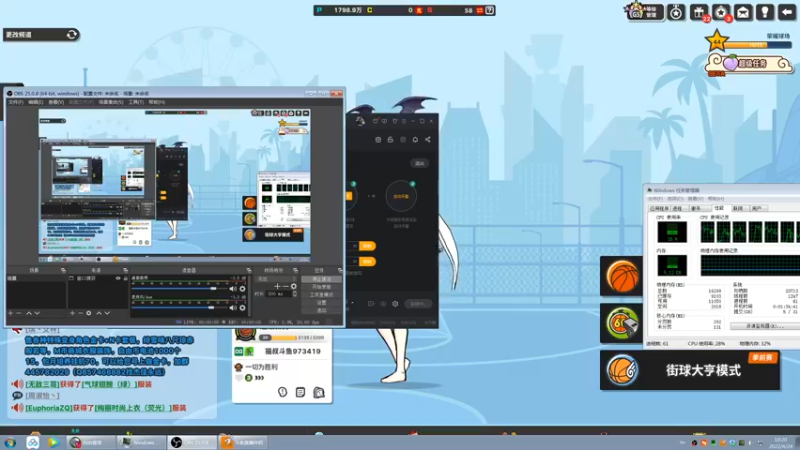This screenshot has height=450, width=800.
Task: Open the transition type dropdown in OBS
Action: [x=277, y=279]
